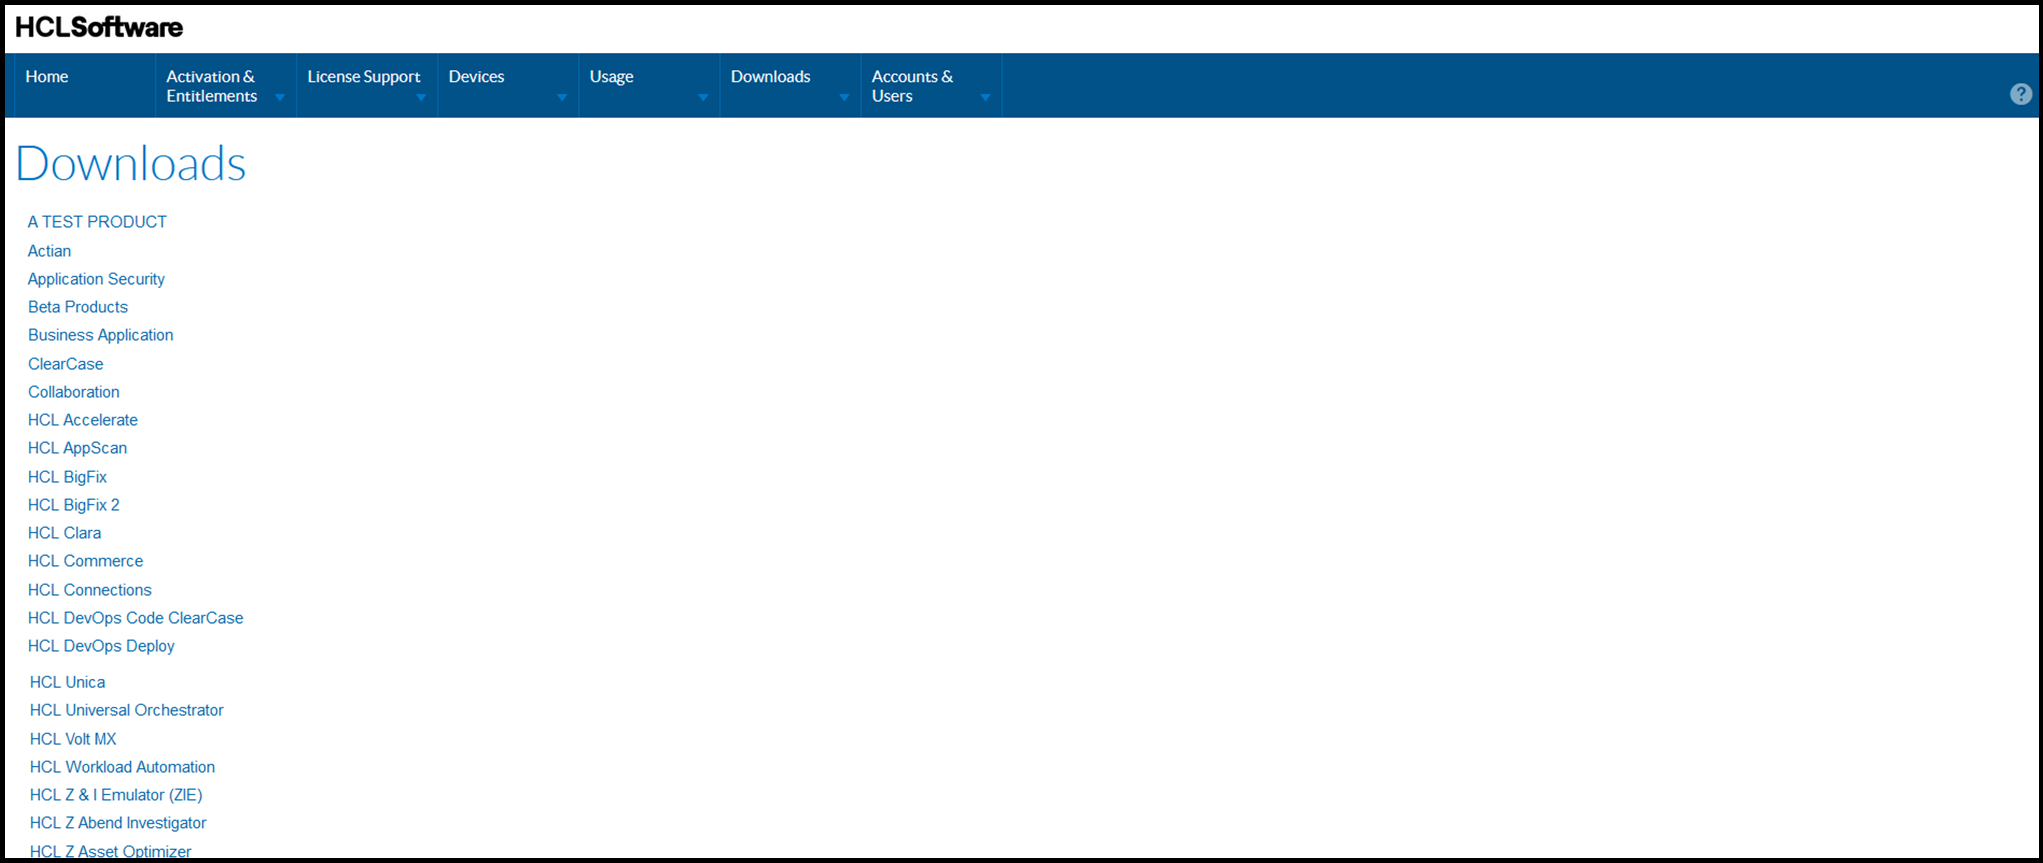Image resolution: width=2043 pixels, height=863 pixels.
Task: Select the HCL Universal Orchestrator link
Action: tap(126, 710)
